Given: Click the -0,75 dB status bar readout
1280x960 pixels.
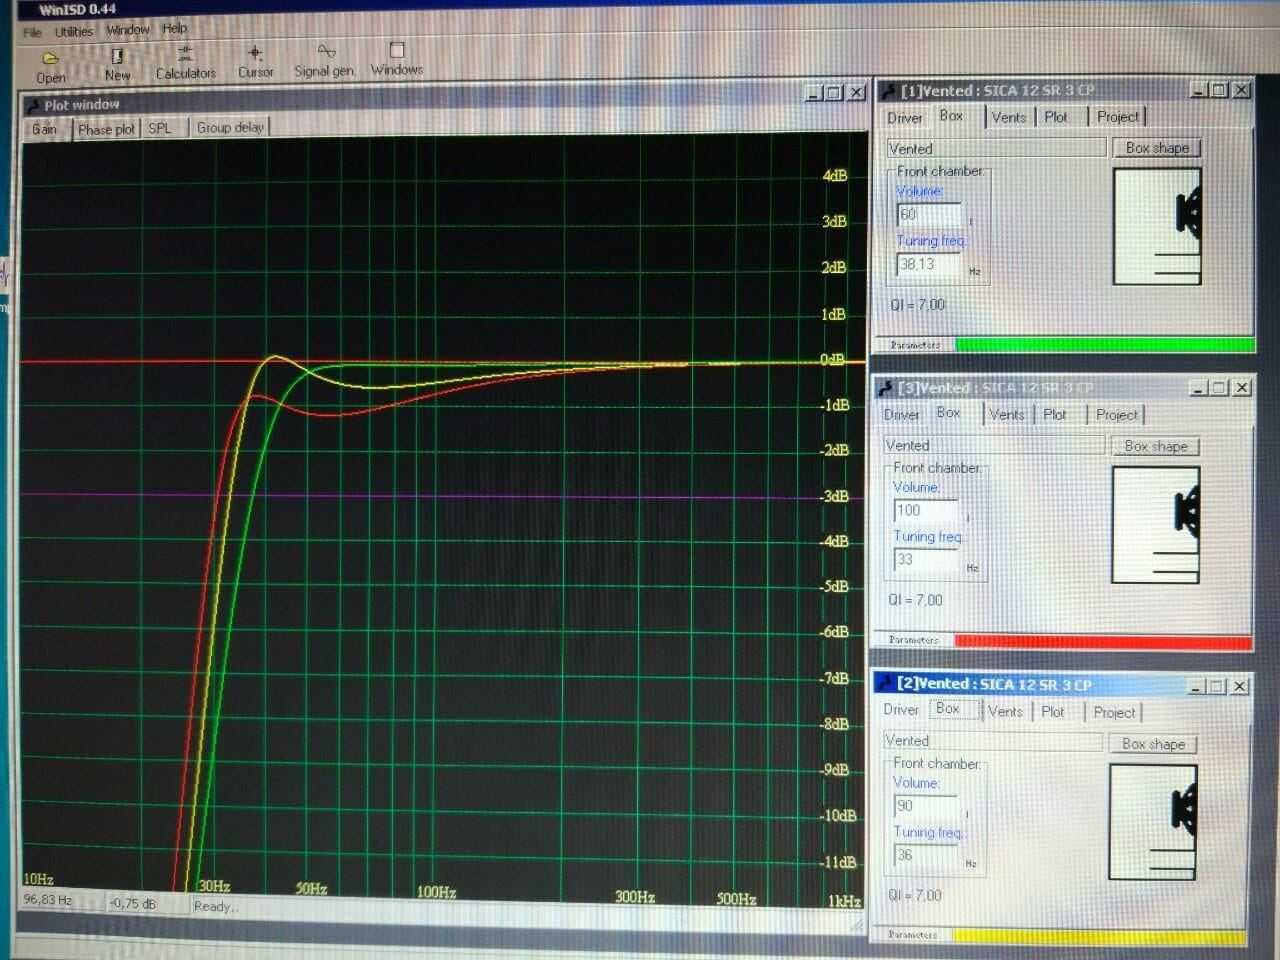Looking at the screenshot, I should (132, 903).
